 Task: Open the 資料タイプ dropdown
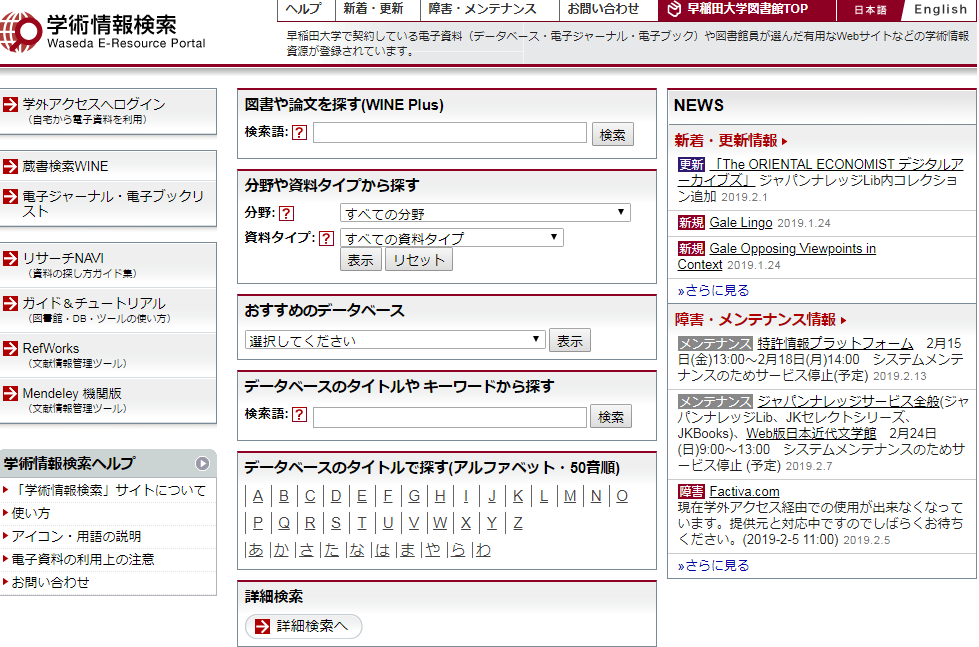[451, 238]
